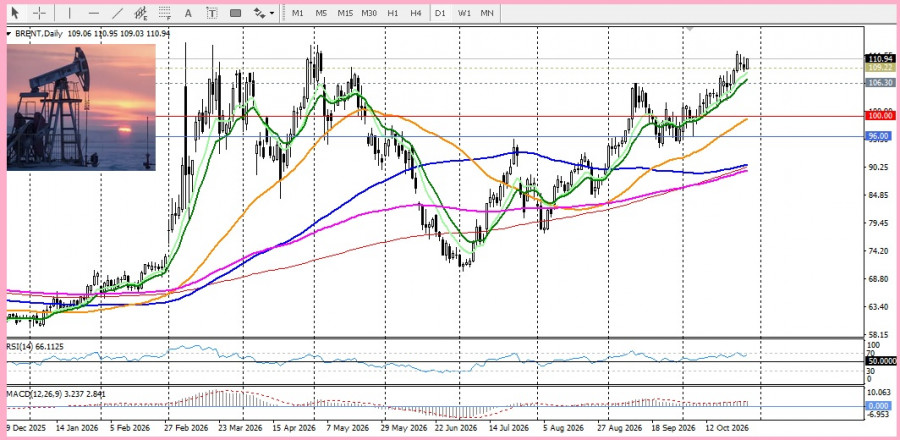
Task: Click the 0.000 MACD level label
Action: point(880,406)
